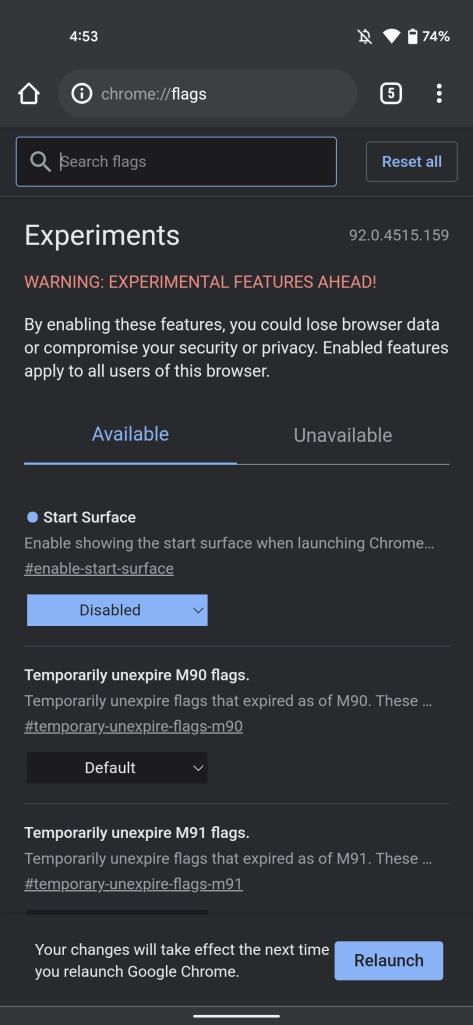The image size is (473, 1025).
Task: Open the site info icon in address bar
Action: [x=82, y=94]
